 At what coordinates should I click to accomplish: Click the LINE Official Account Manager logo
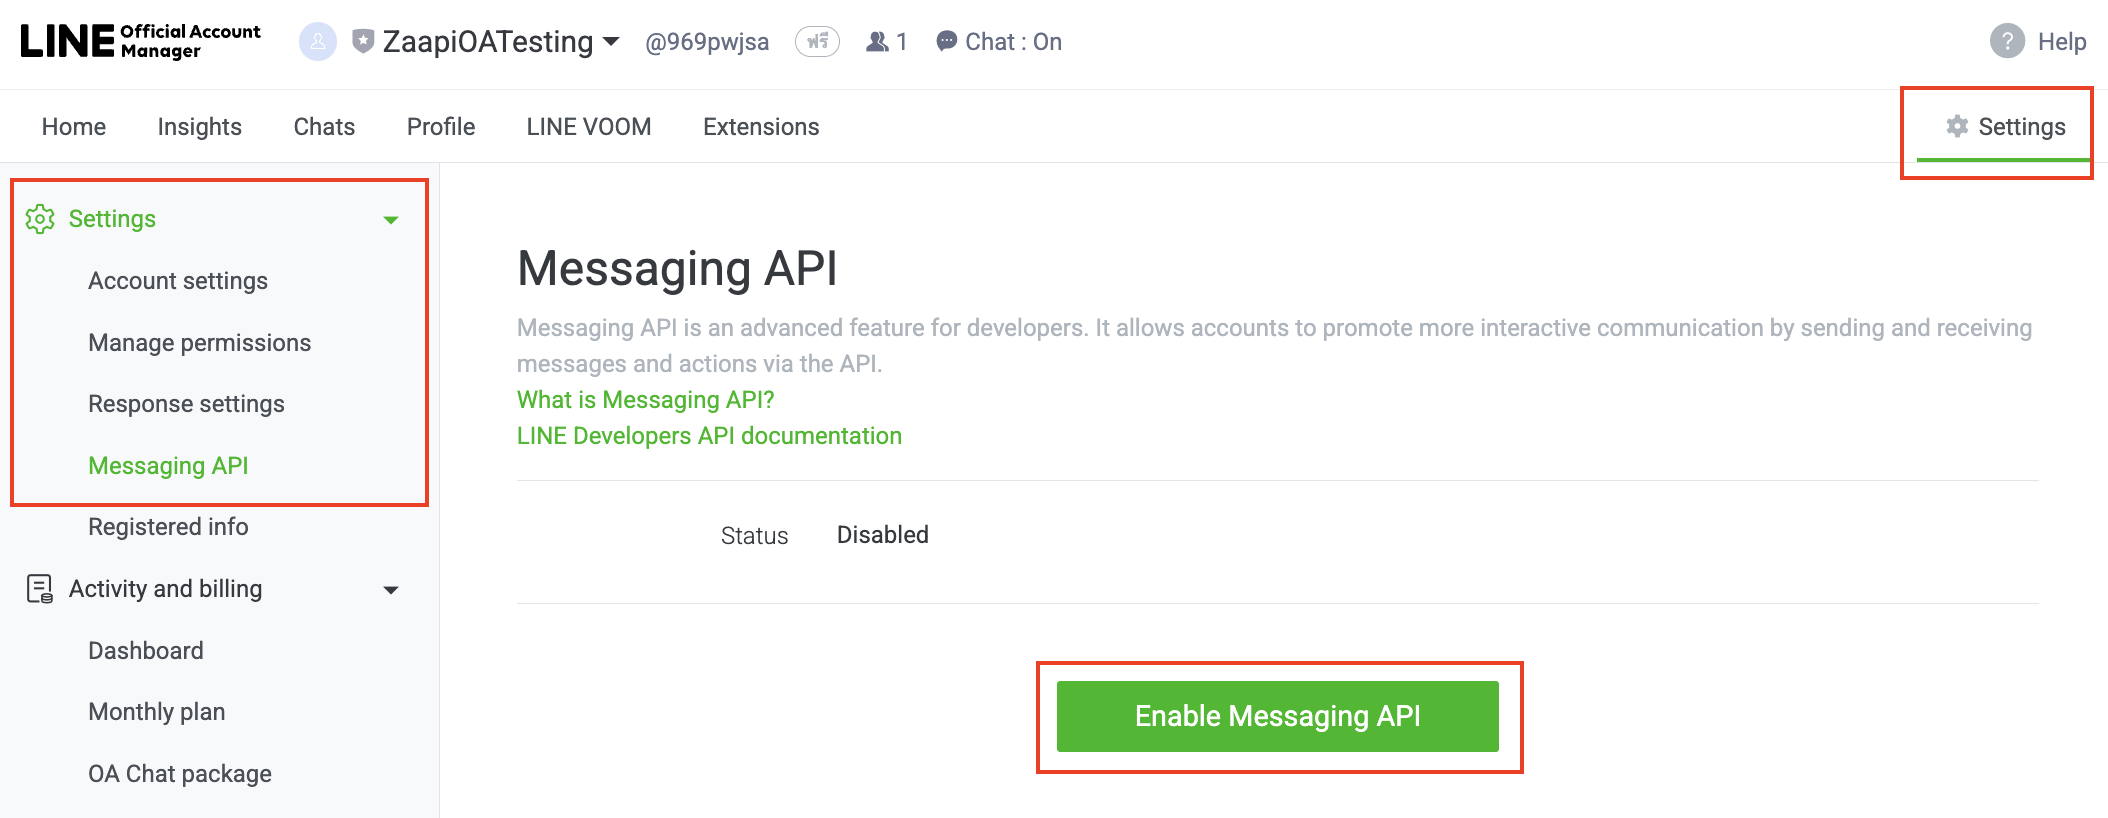coord(140,41)
